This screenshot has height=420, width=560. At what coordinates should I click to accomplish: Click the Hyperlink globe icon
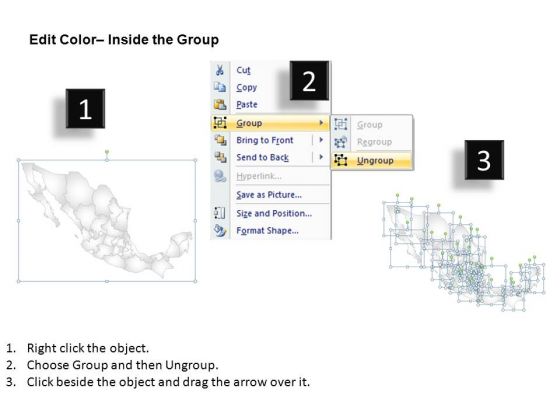pyautogui.click(x=220, y=176)
